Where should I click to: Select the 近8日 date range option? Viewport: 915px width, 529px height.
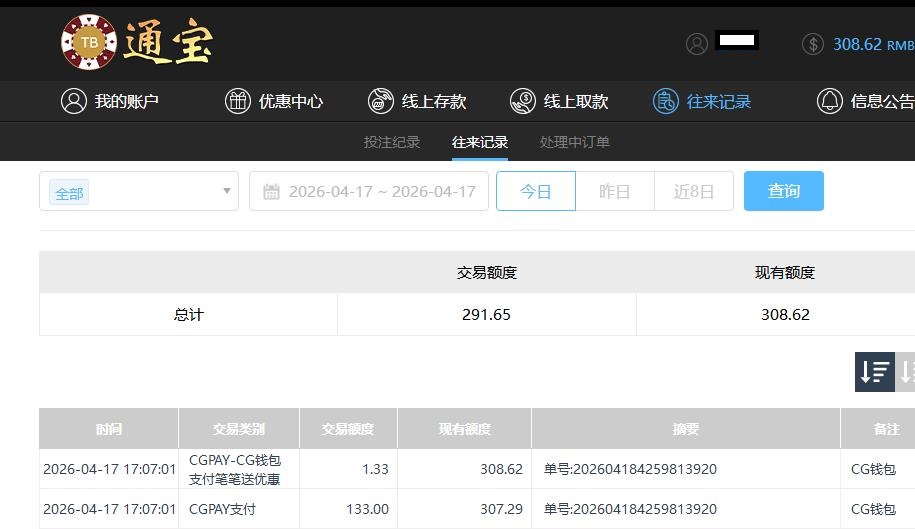(693, 191)
